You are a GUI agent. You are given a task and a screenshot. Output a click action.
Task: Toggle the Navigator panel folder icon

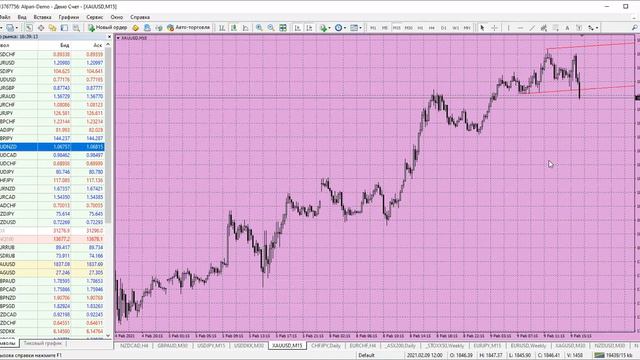pyautogui.click(x=53, y=28)
